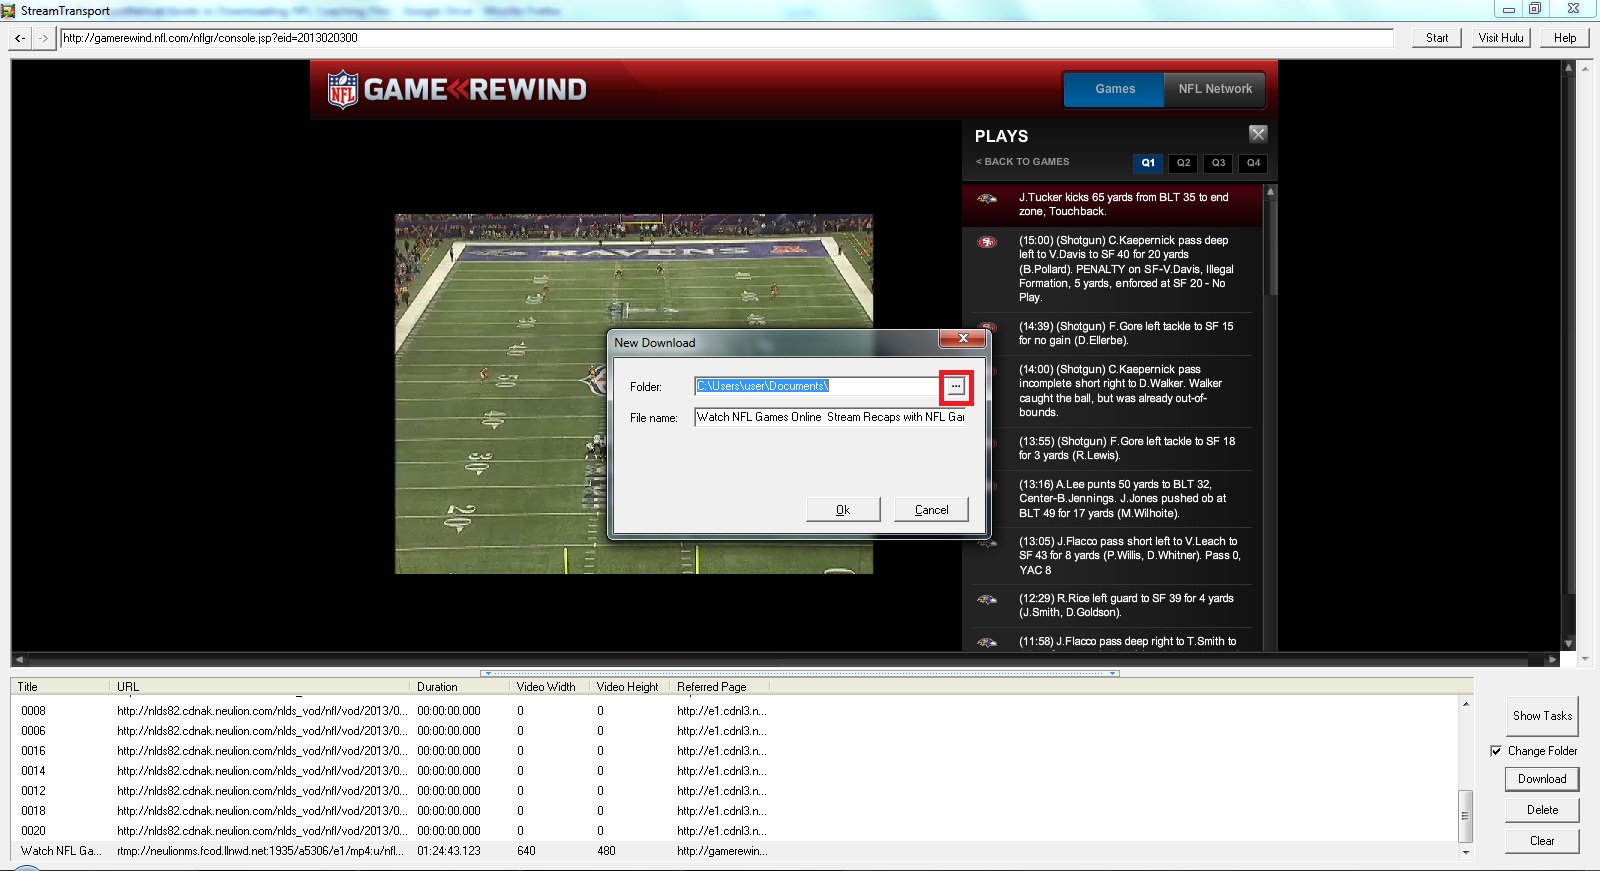Viewport: 1600px width, 871px height.
Task: Select the row titled 0018
Action: tap(735, 811)
